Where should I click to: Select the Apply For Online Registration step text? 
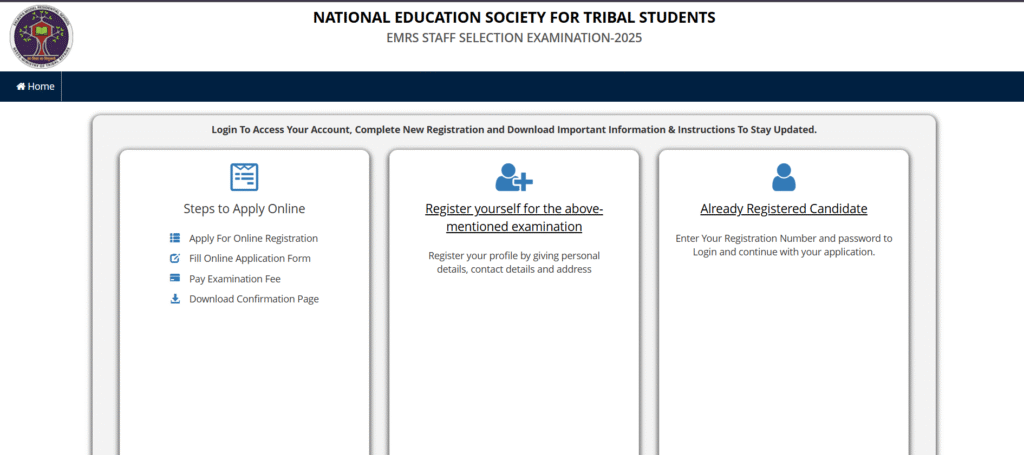[x=253, y=238]
